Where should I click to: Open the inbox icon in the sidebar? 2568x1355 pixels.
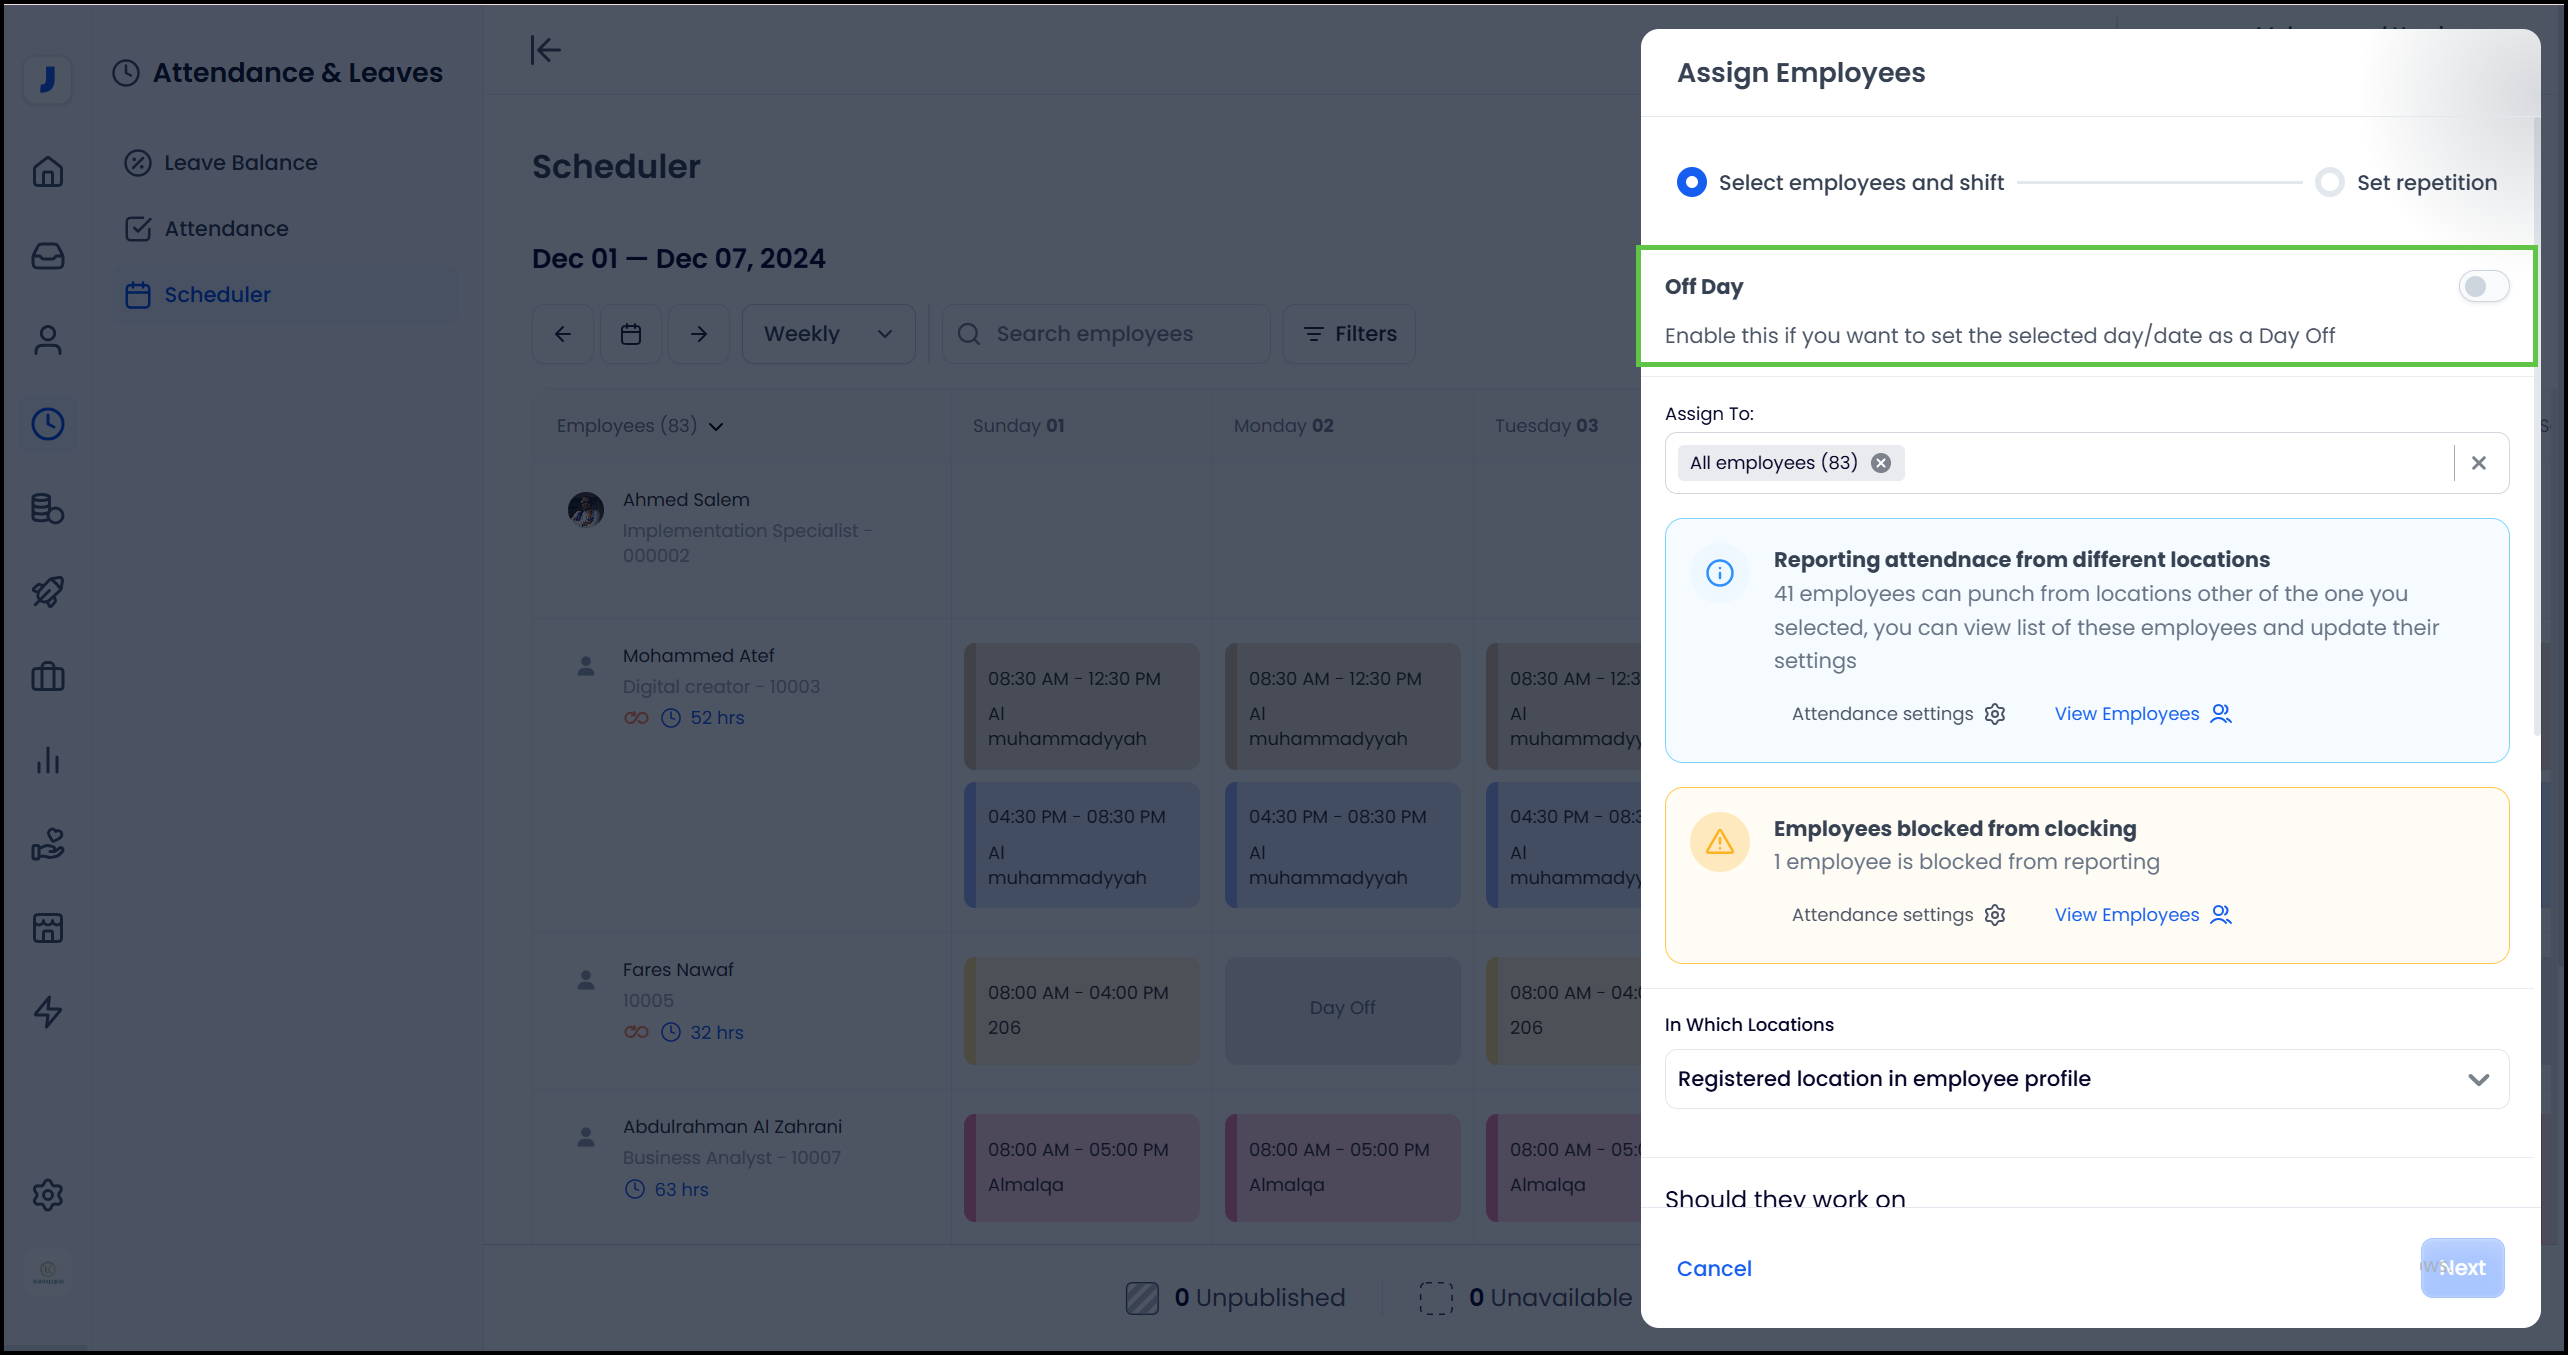tap(47, 256)
